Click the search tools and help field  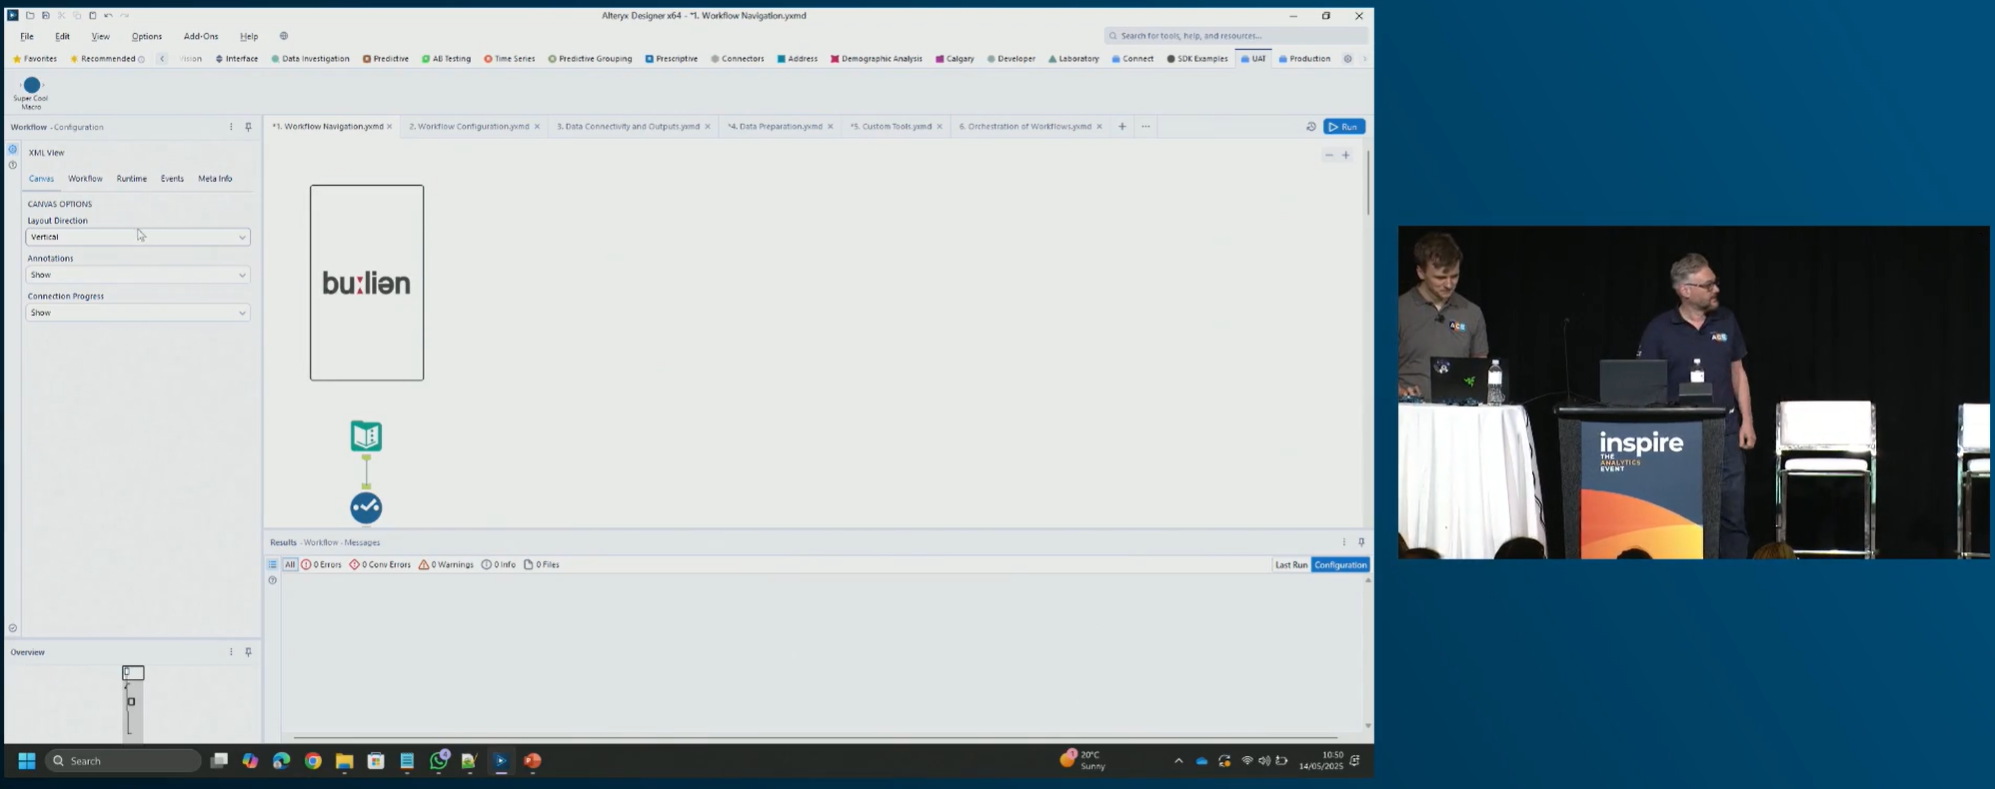click(x=1236, y=36)
